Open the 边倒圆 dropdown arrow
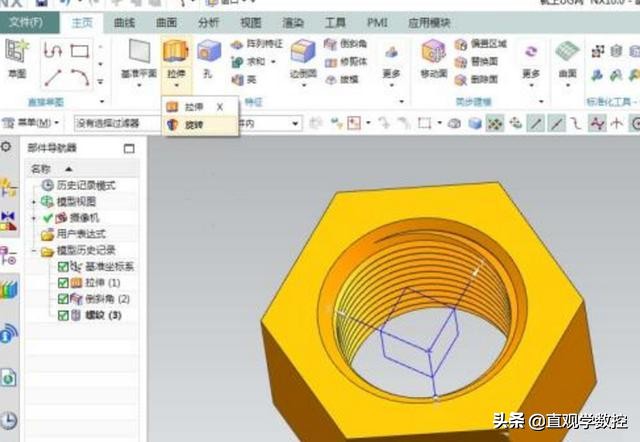Image resolution: width=640 pixels, height=442 pixels. pyautogui.click(x=304, y=85)
